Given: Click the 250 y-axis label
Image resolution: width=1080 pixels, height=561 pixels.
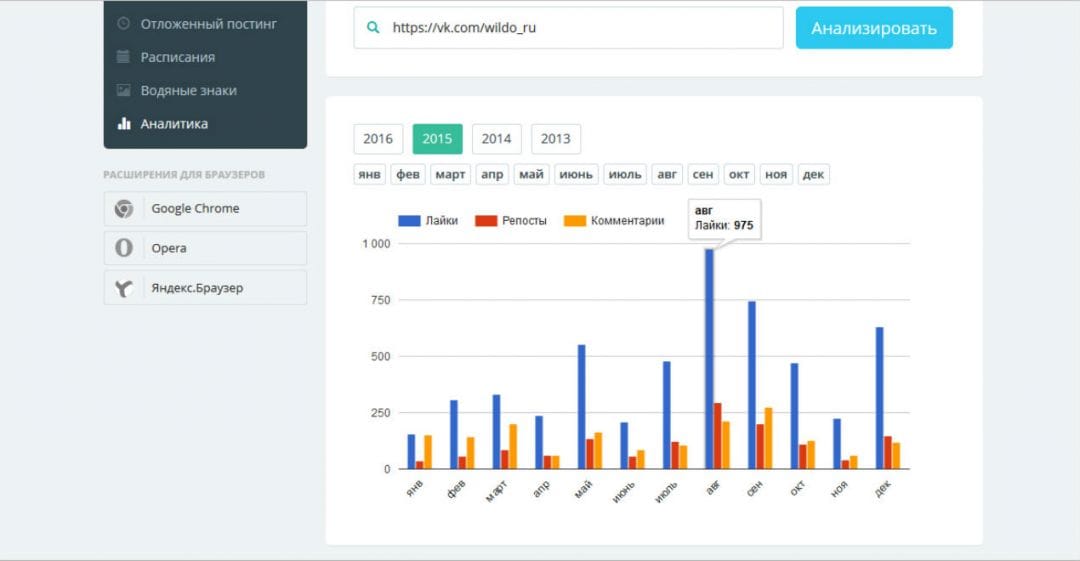Looking at the screenshot, I should (381, 413).
